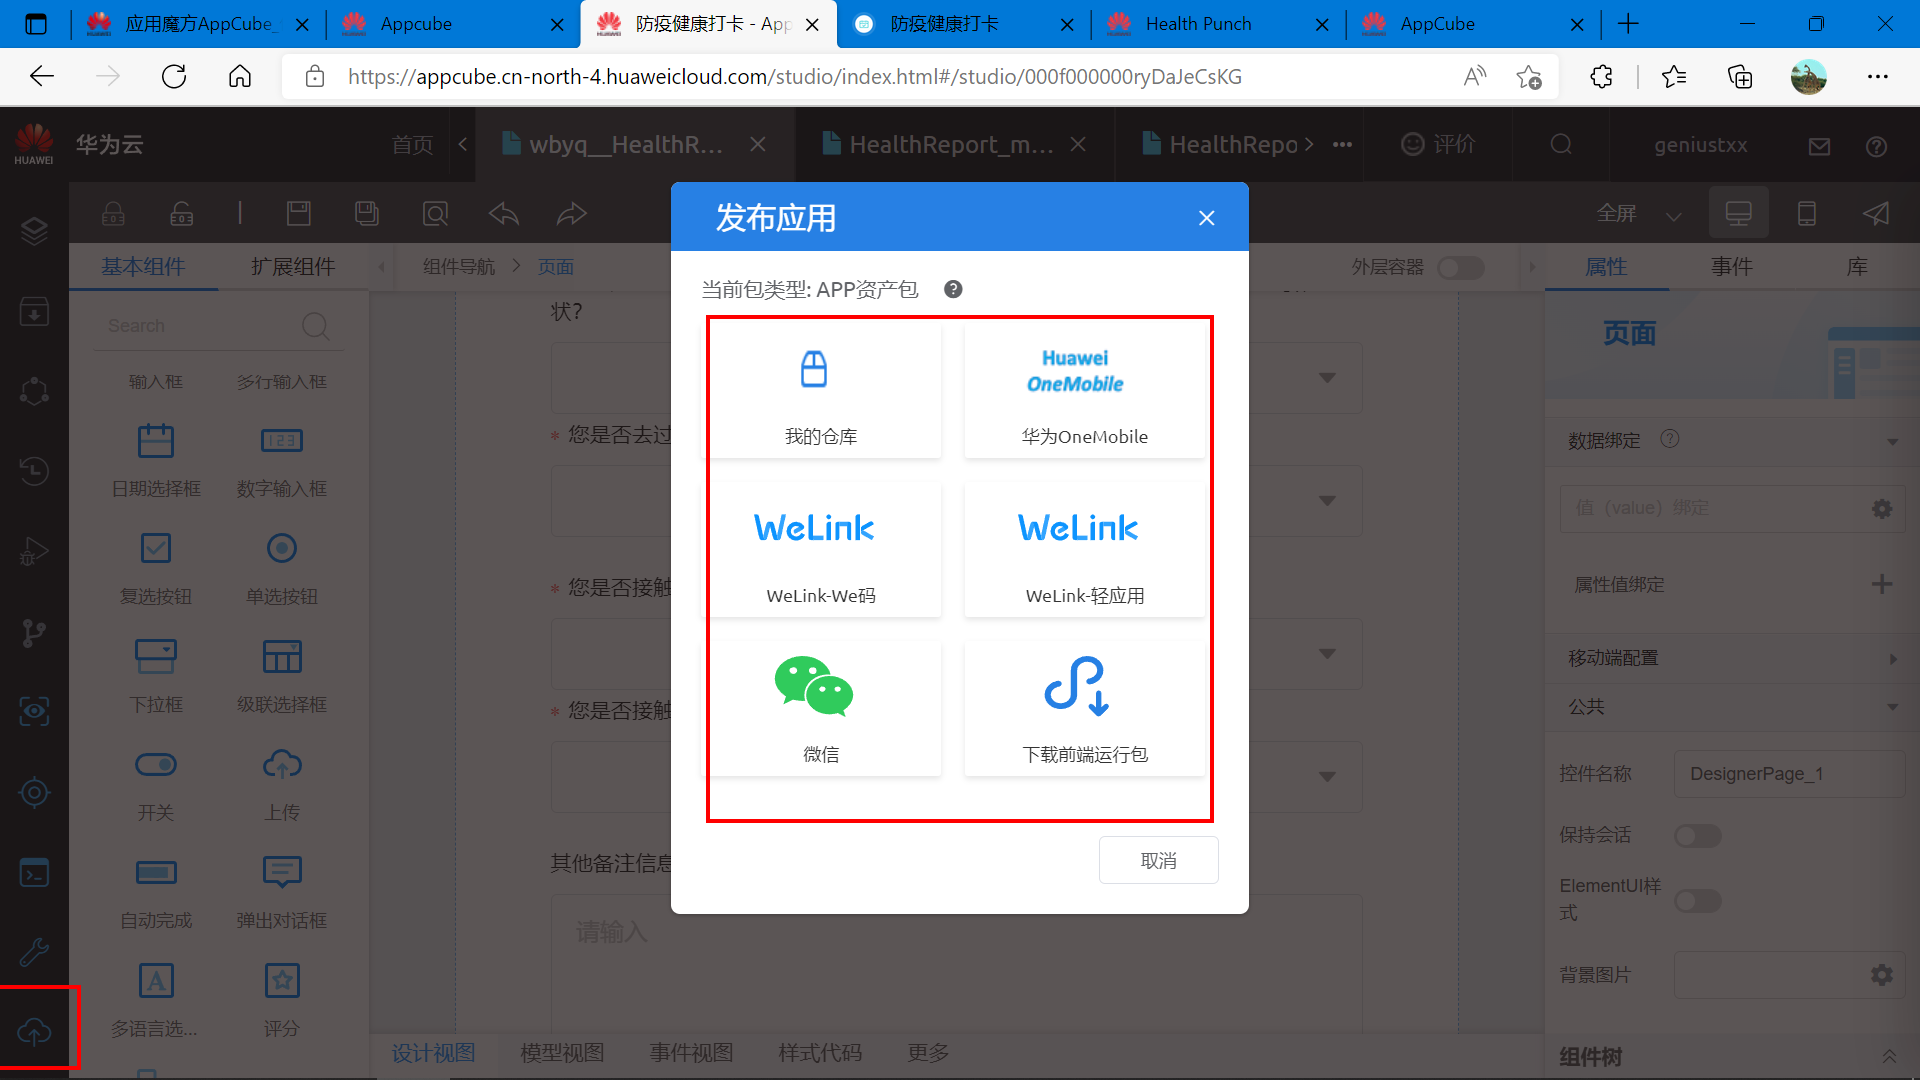Toggle the ElementUI样式 switch

(x=1697, y=900)
